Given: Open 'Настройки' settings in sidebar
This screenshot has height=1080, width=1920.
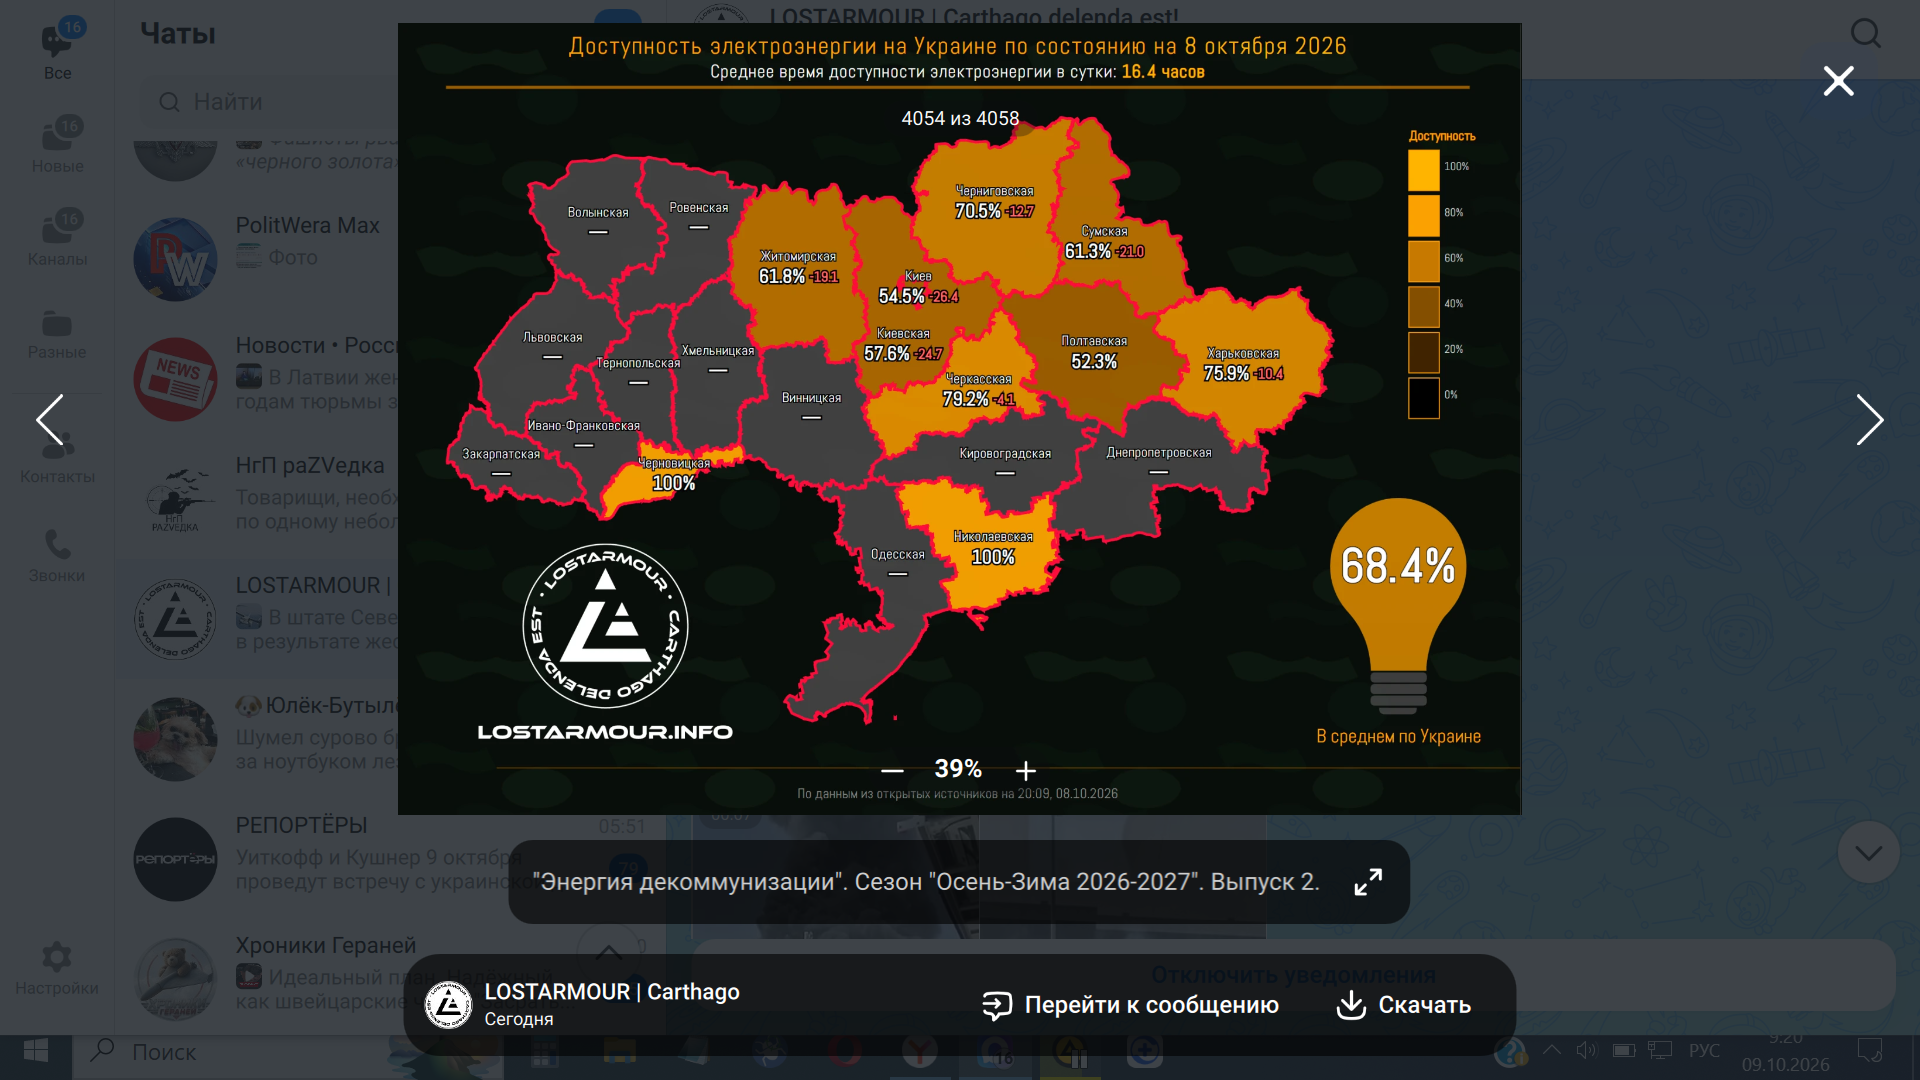Looking at the screenshot, I should pyautogui.click(x=57, y=968).
